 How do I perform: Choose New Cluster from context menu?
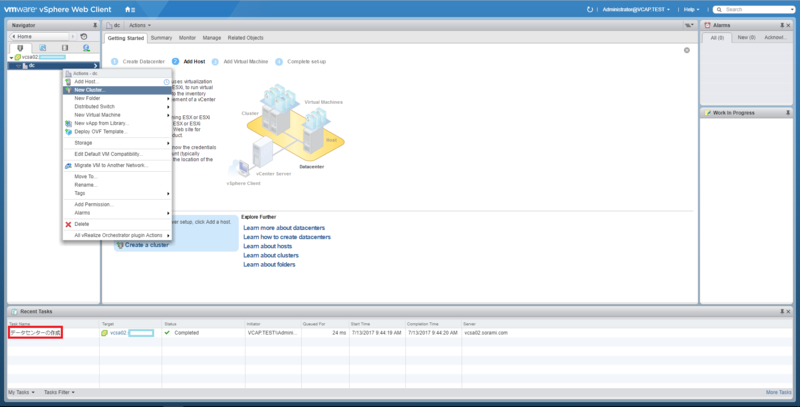pyautogui.click(x=117, y=90)
